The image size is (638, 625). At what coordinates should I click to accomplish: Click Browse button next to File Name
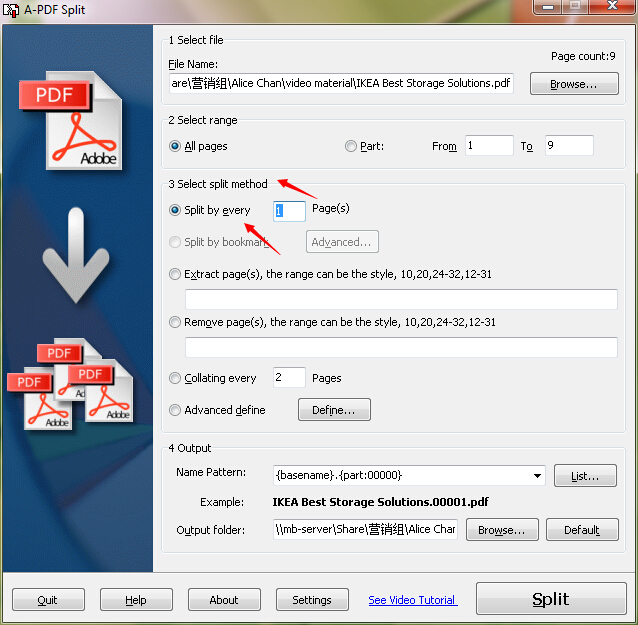(574, 84)
